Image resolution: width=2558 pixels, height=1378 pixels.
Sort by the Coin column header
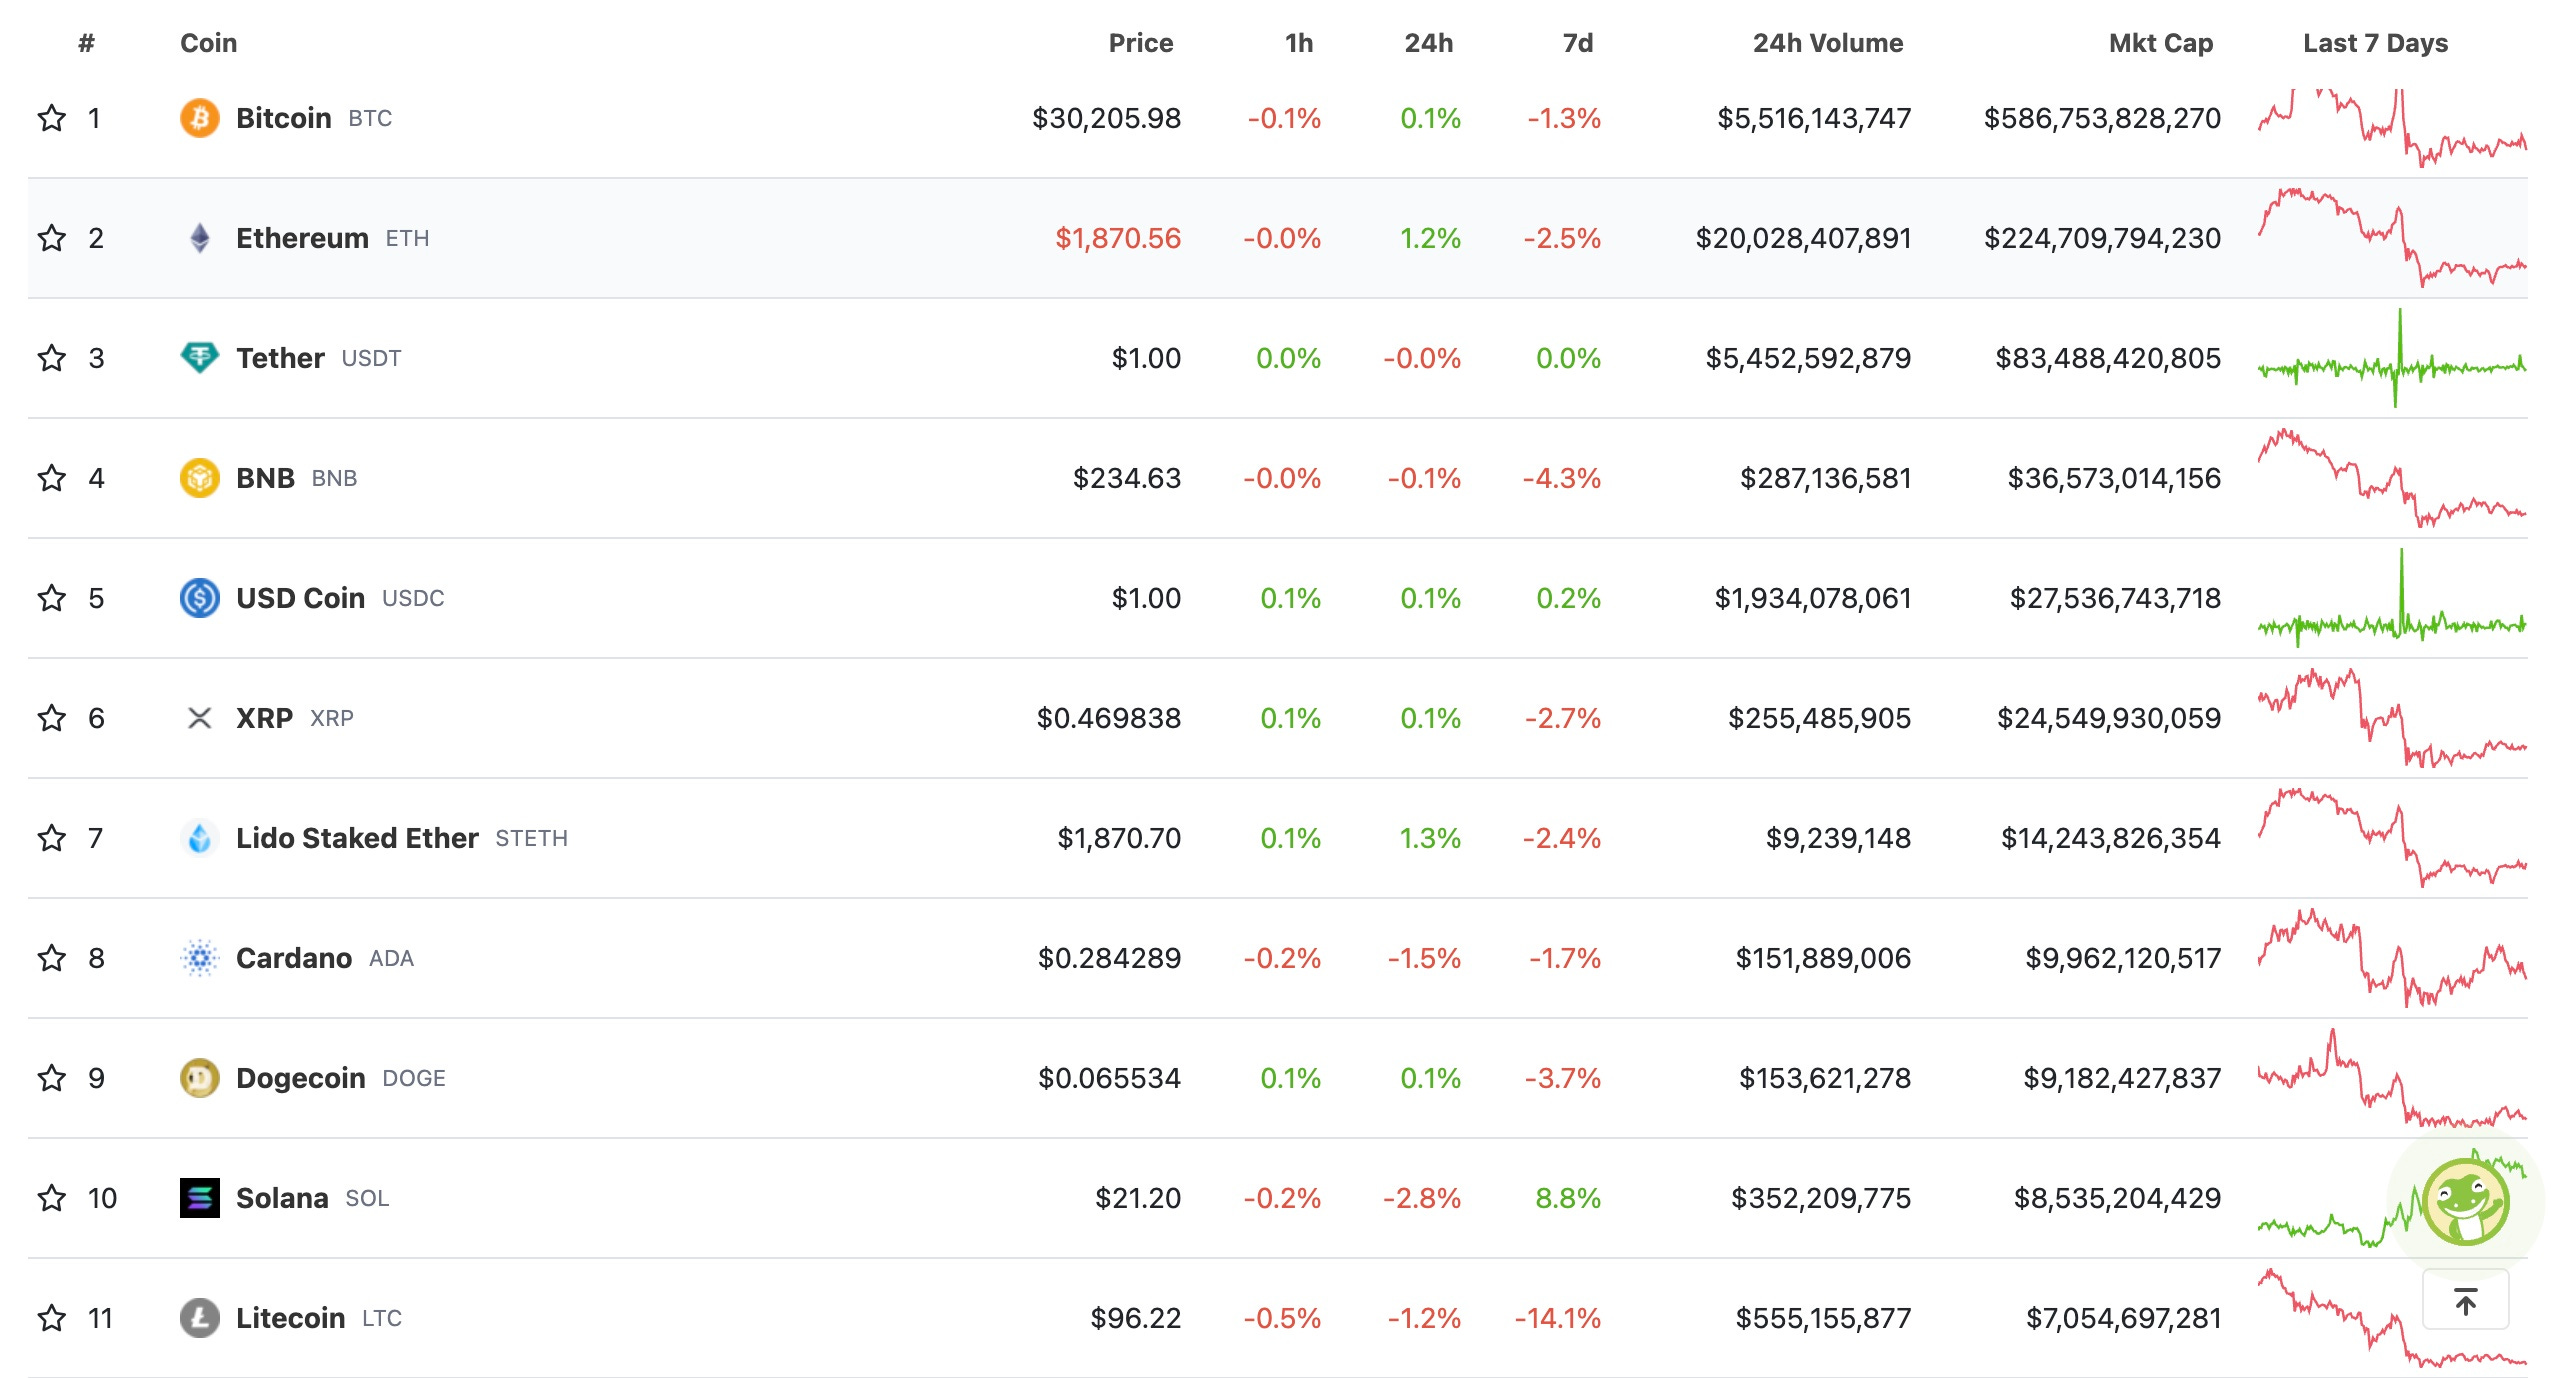click(208, 43)
